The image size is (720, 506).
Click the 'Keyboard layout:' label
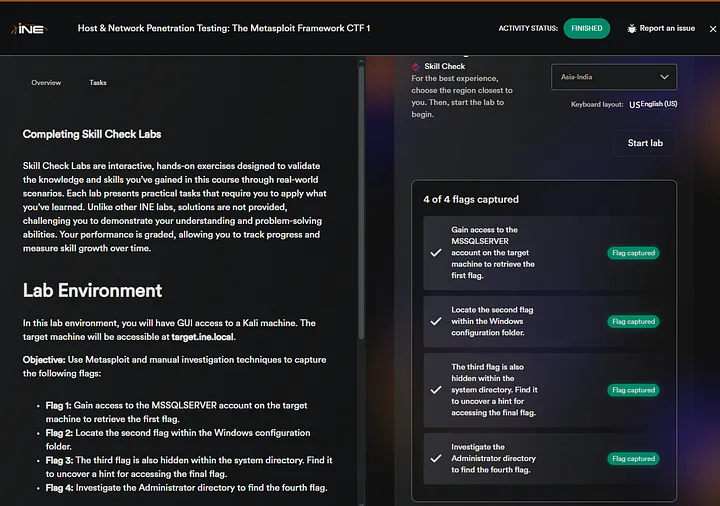coord(597,105)
